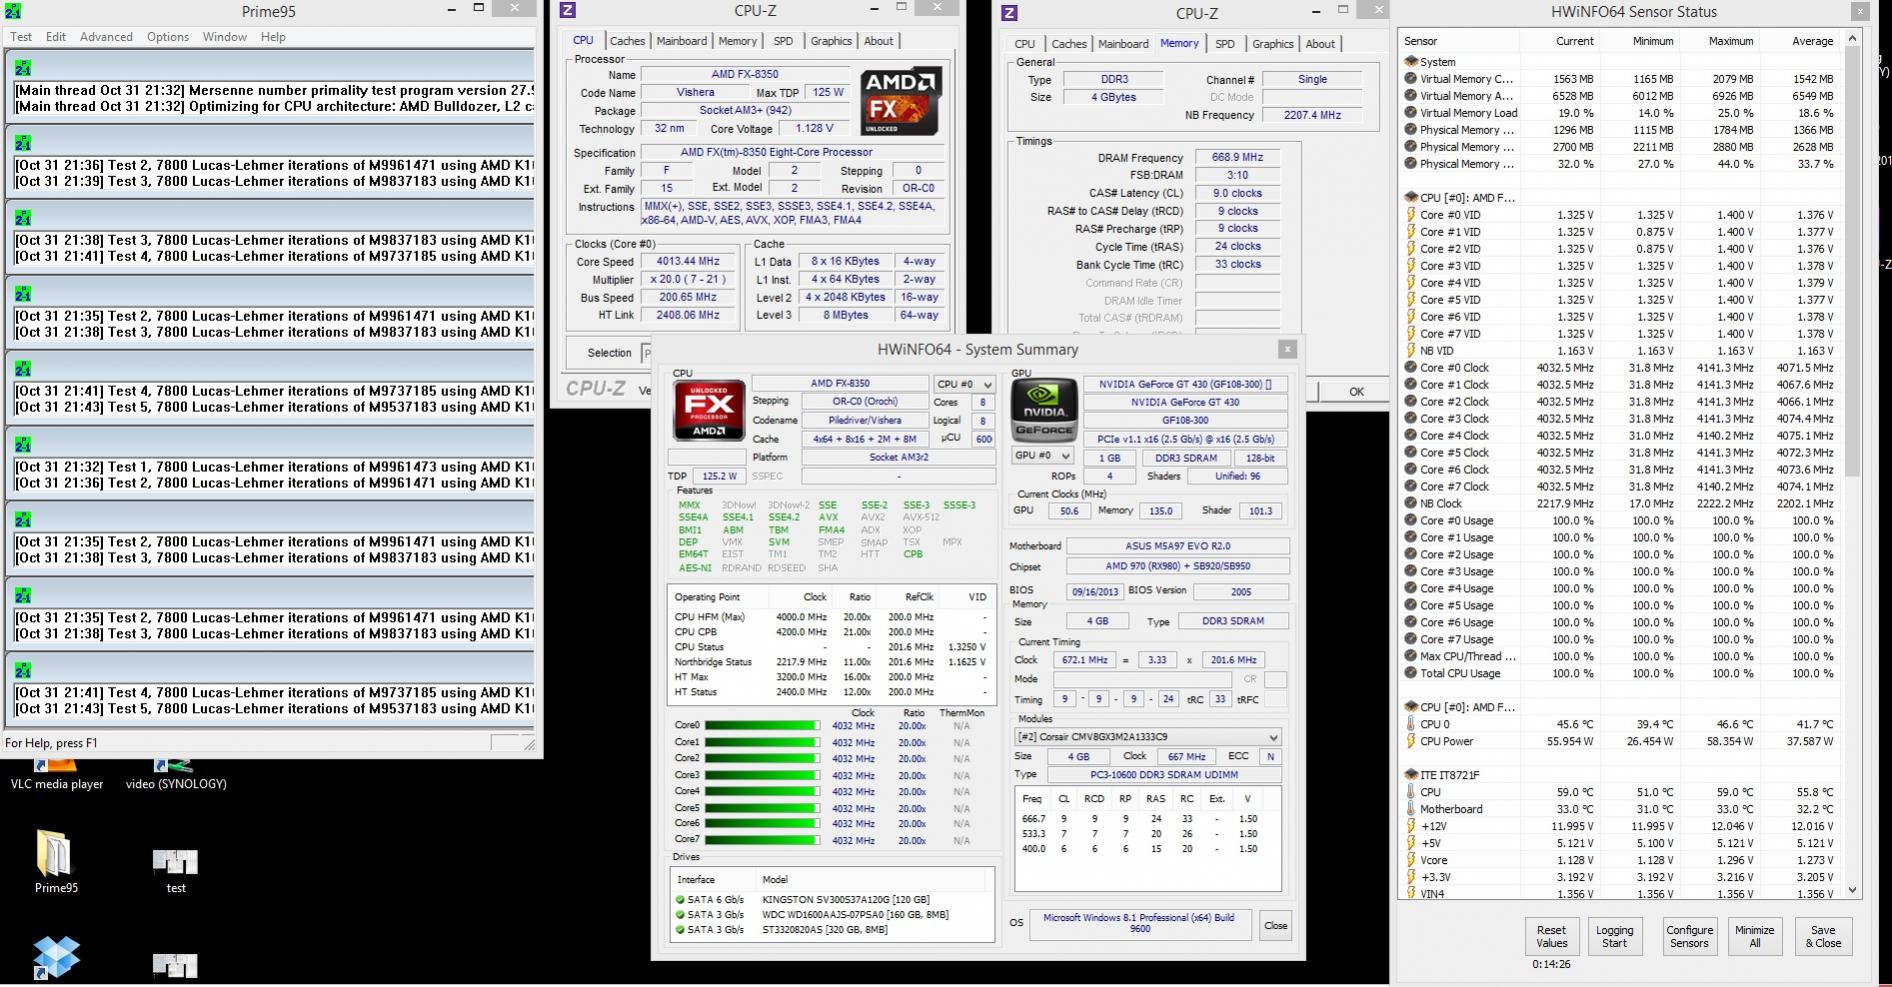Click the ITE IT8721F group icon
This screenshot has height=987, width=1892.
point(1411,775)
